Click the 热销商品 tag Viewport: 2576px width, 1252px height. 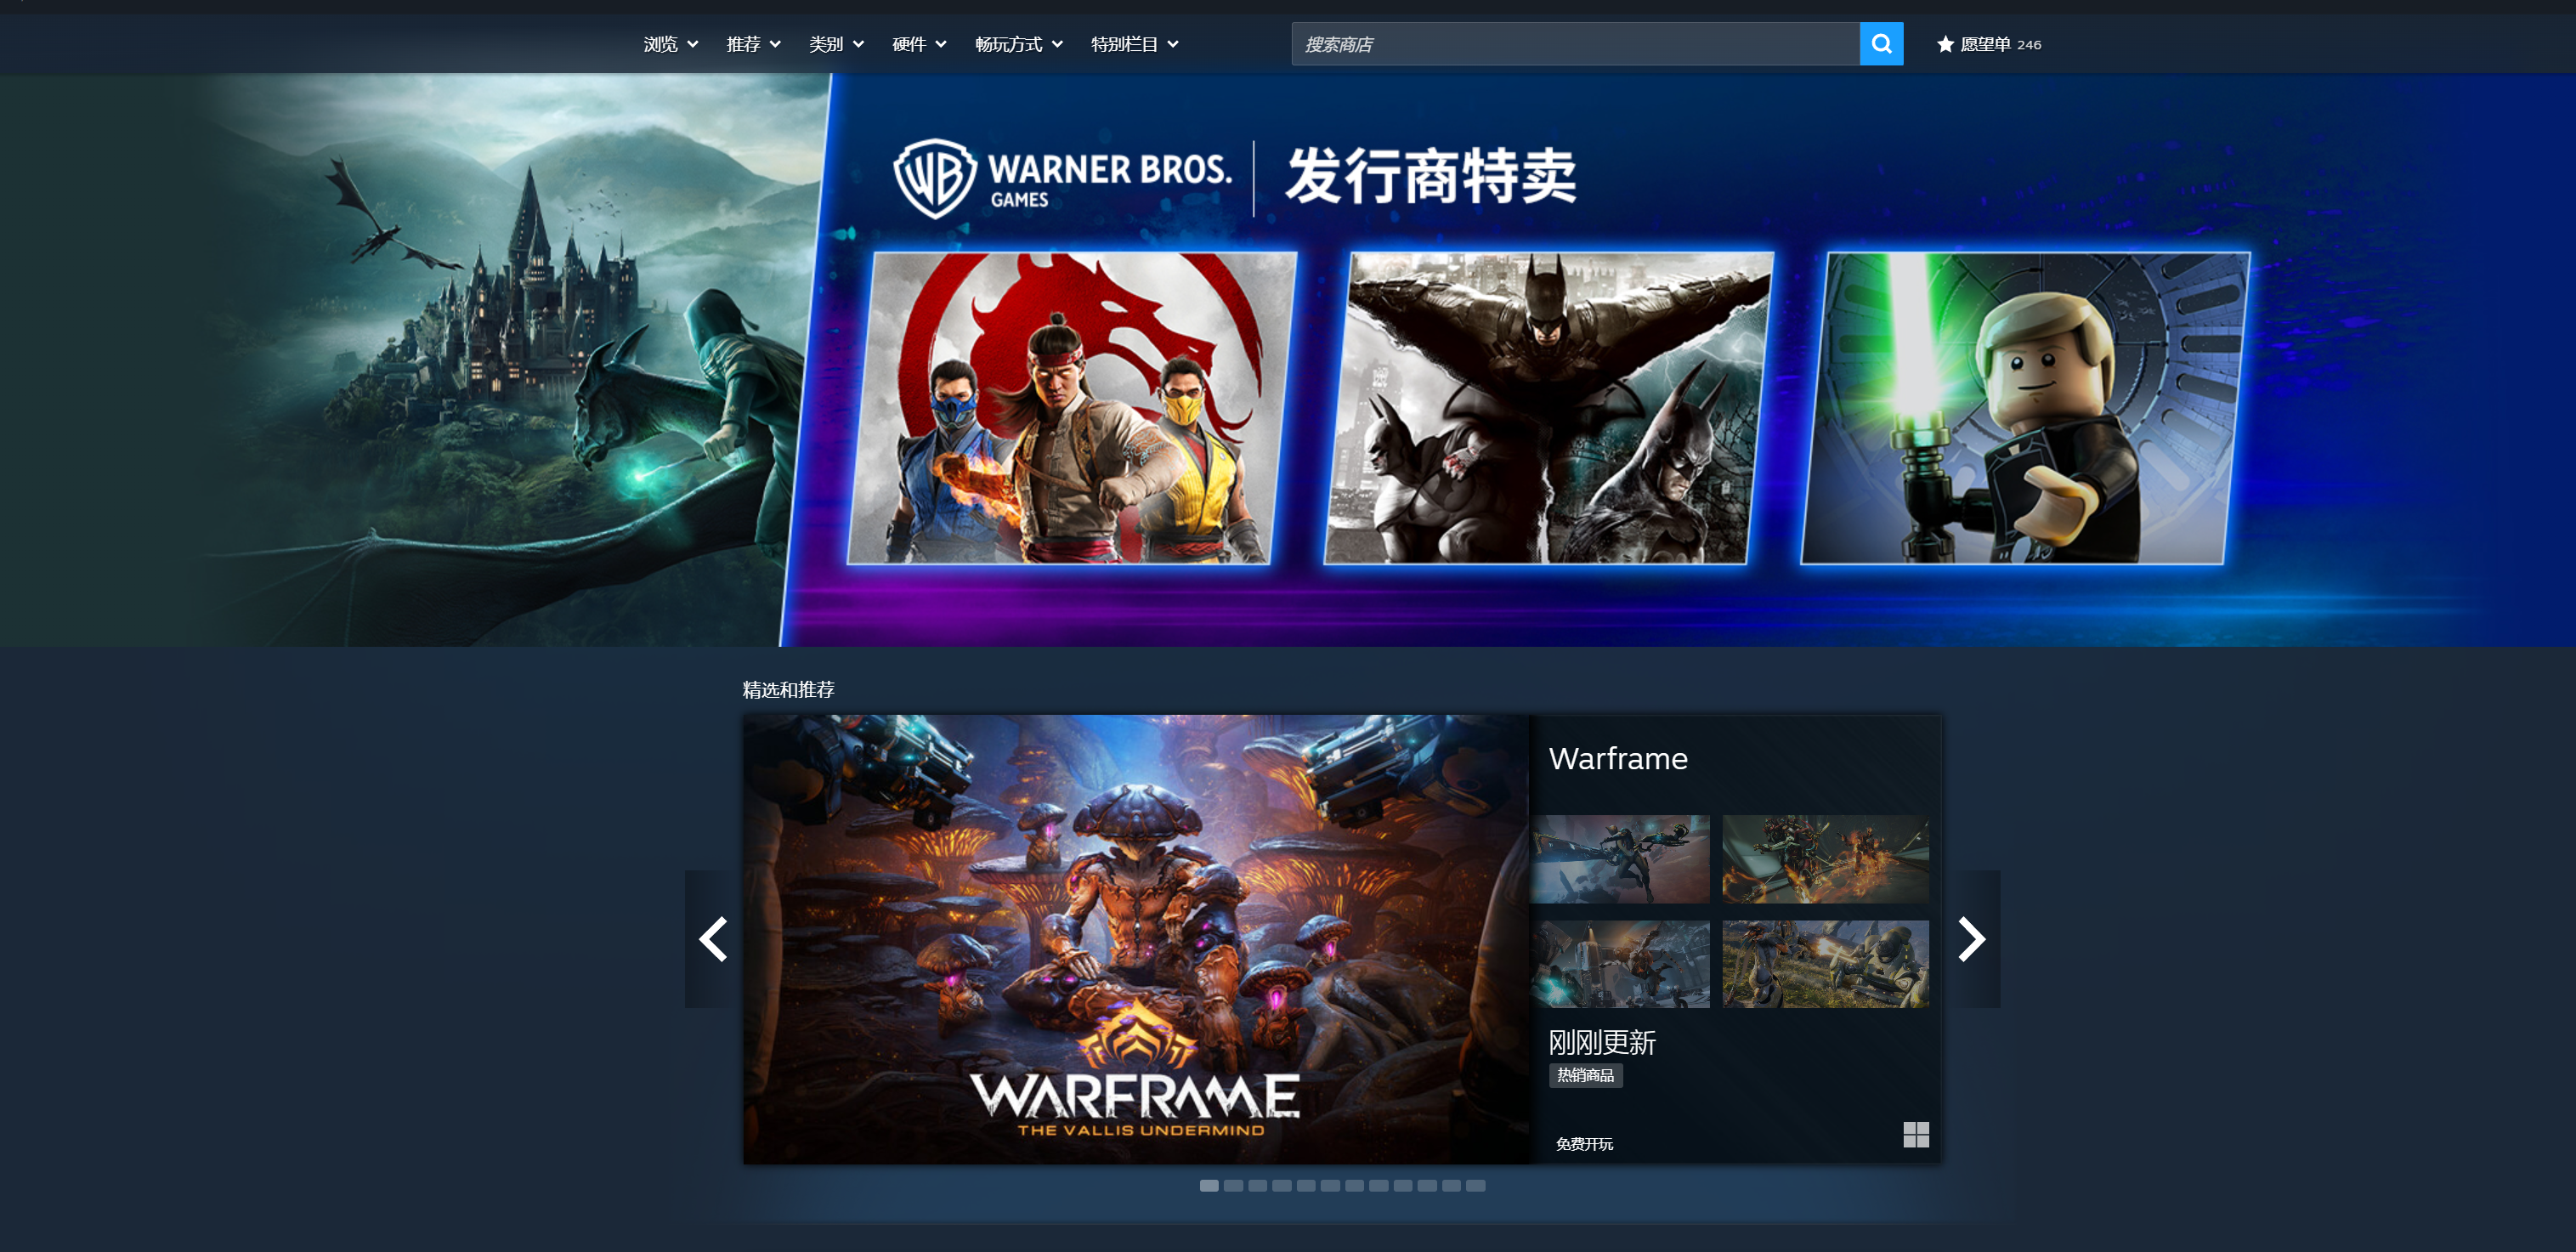(x=1585, y=1075)
